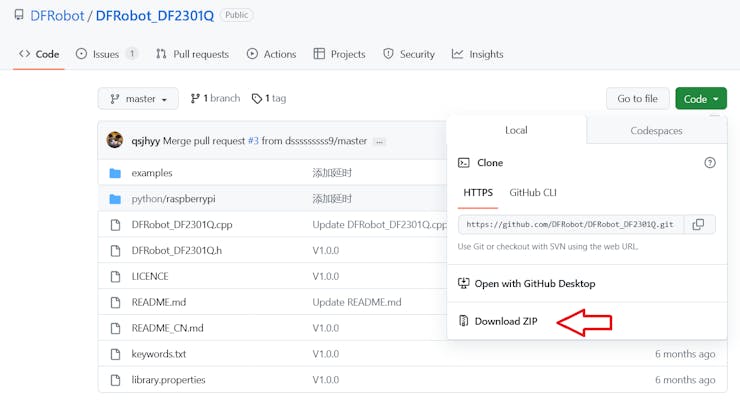Screen dimensions: 740x403
Task: Click Open with GitHub Desktop
Action: pyautogui.click(x=534, y=284)
